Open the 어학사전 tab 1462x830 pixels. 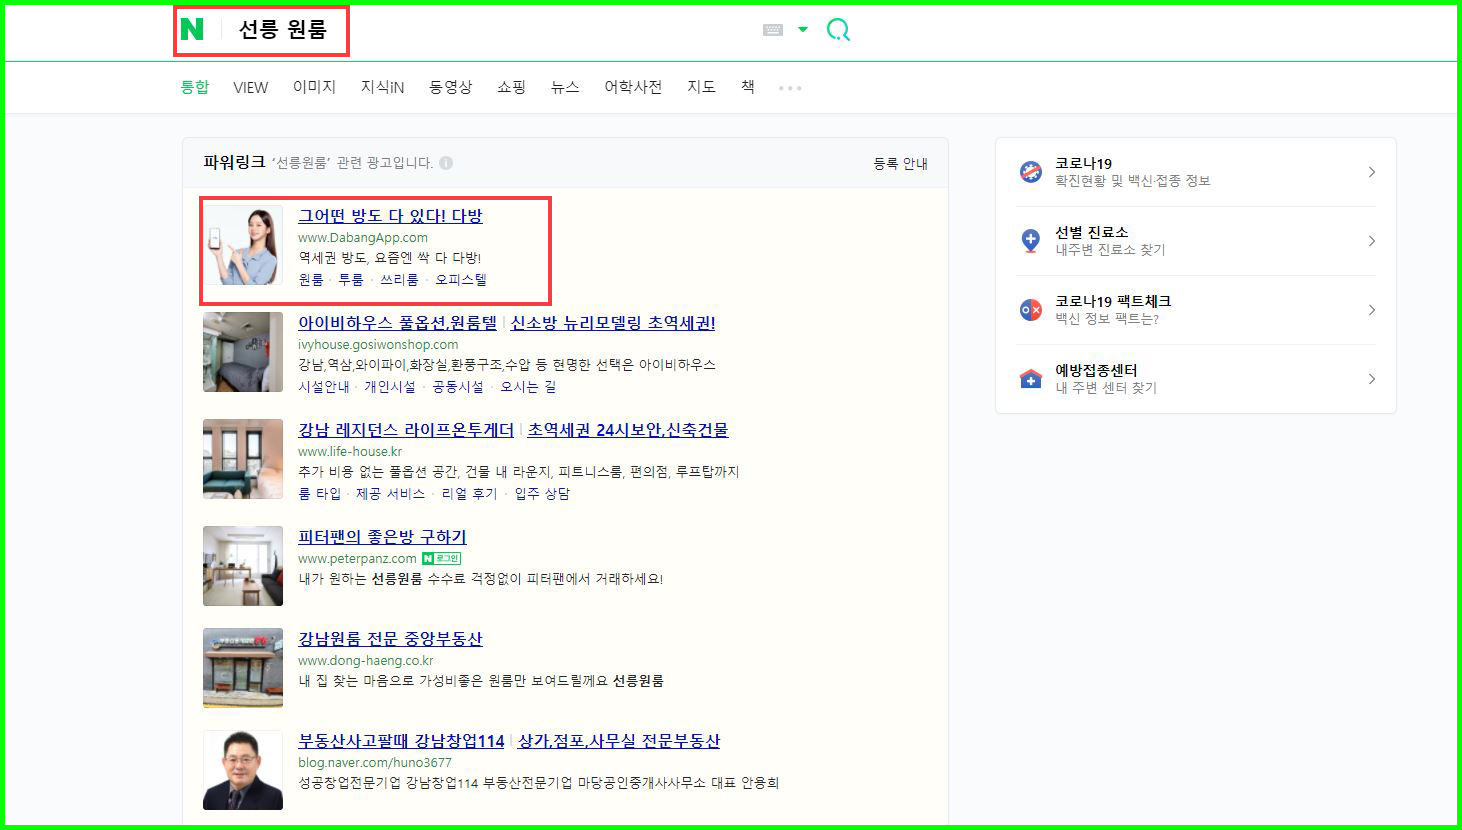tap(633, 87)
